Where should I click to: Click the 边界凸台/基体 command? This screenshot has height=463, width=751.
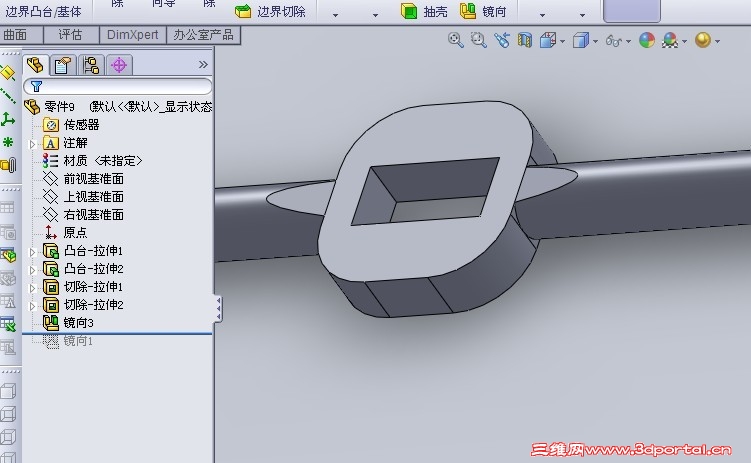pyautogui.click(x=44, y=11)
